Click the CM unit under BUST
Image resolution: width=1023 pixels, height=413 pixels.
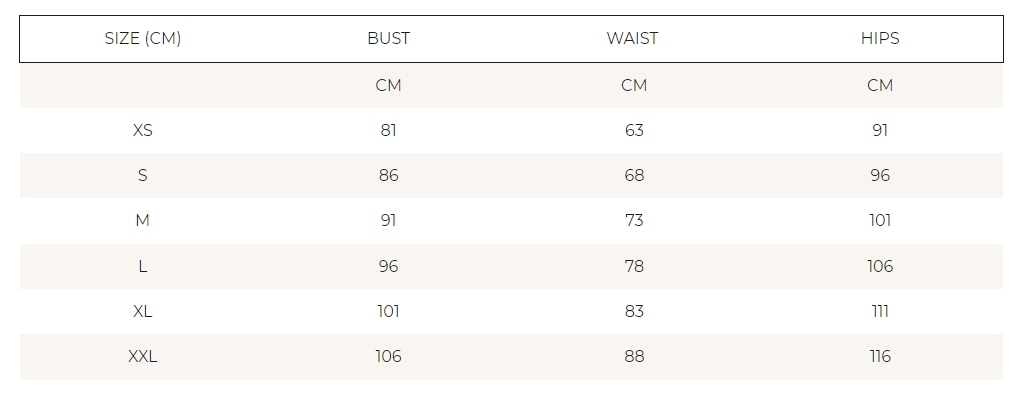(388, 85)
